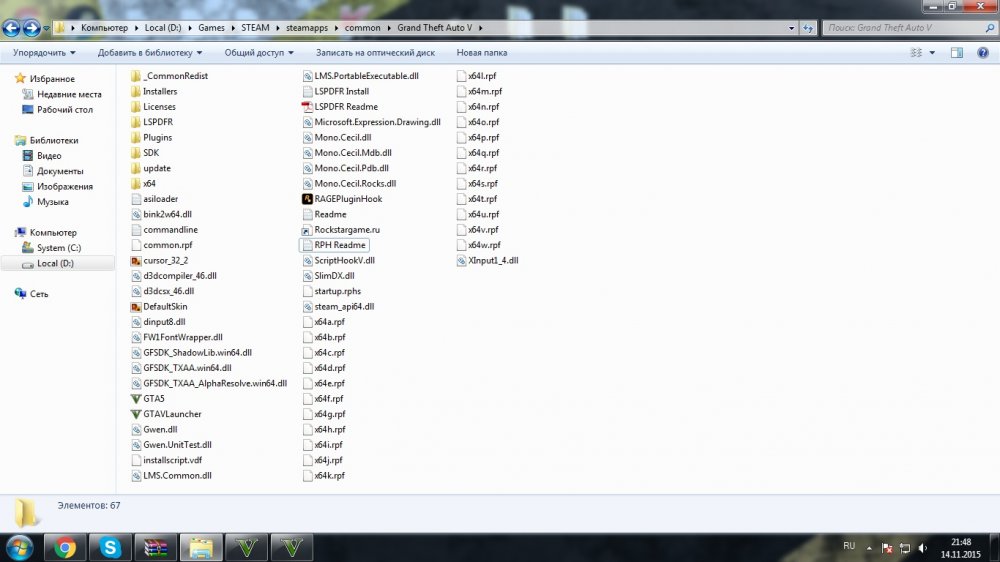Select the dinput8.dll file
This screenshot has width=1000, height=562.
[158, 322]
